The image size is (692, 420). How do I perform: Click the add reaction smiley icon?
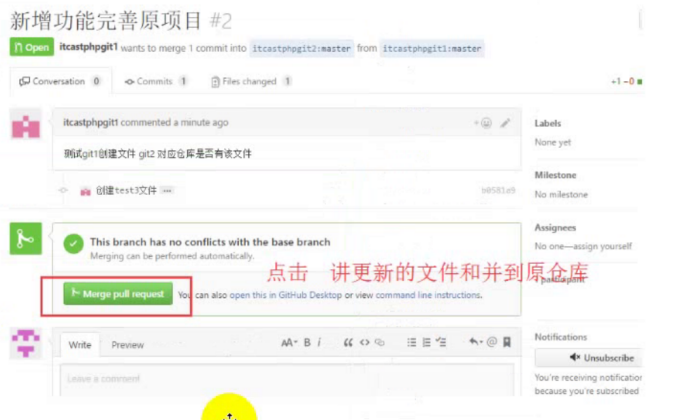pyautogui.click(x=484, y=123)
